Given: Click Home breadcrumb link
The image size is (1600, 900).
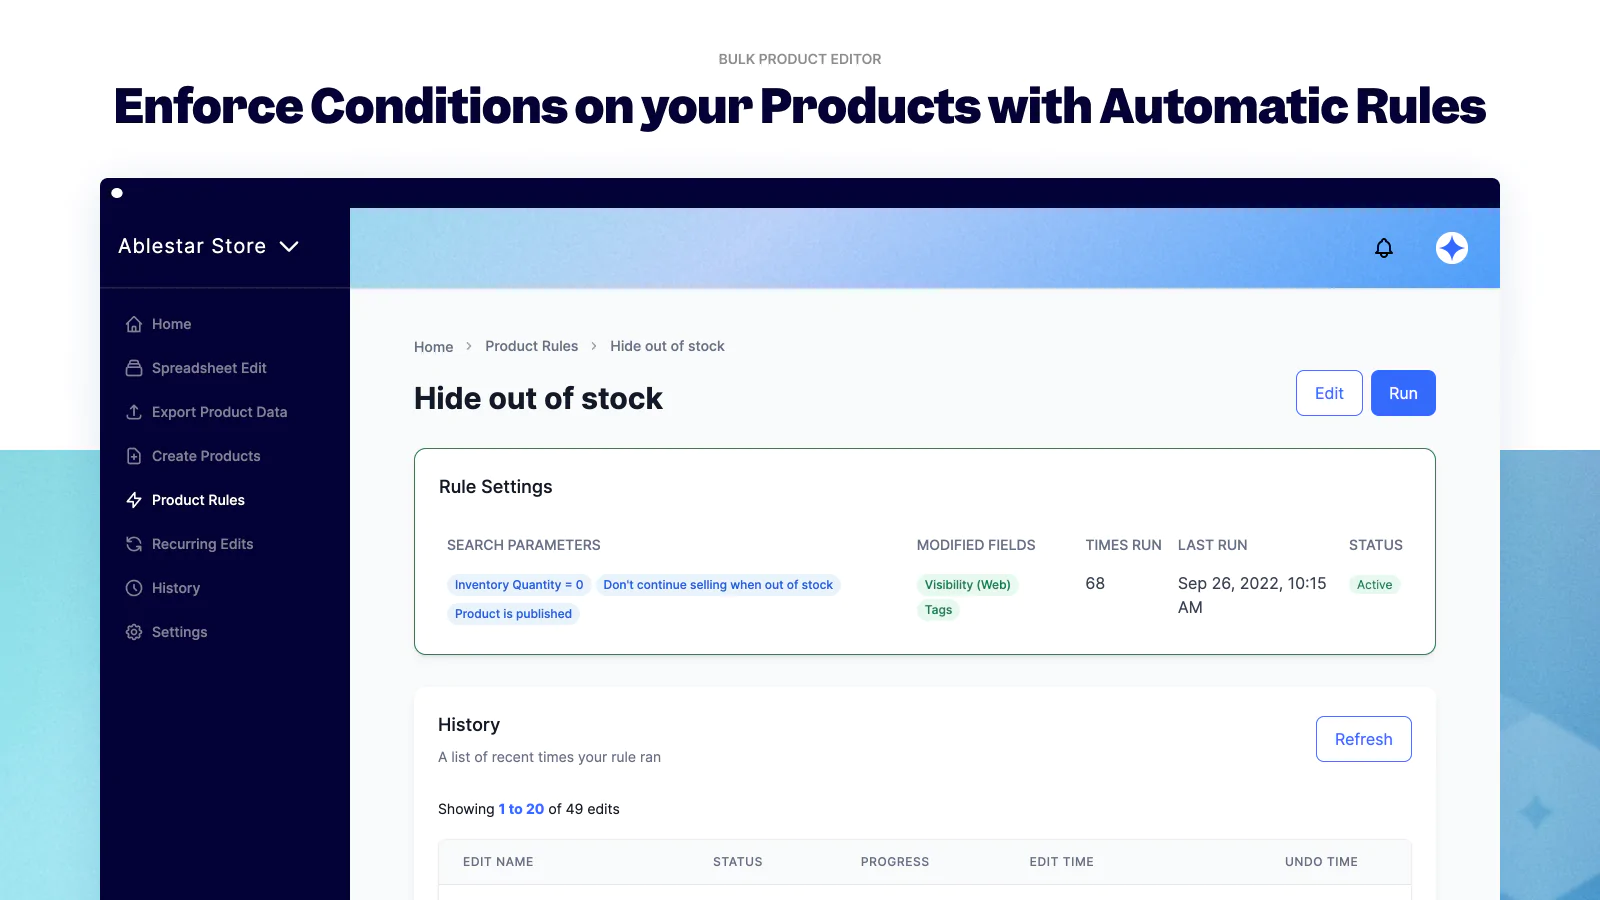Looking at the screenshot, I should tap(433, 347).
